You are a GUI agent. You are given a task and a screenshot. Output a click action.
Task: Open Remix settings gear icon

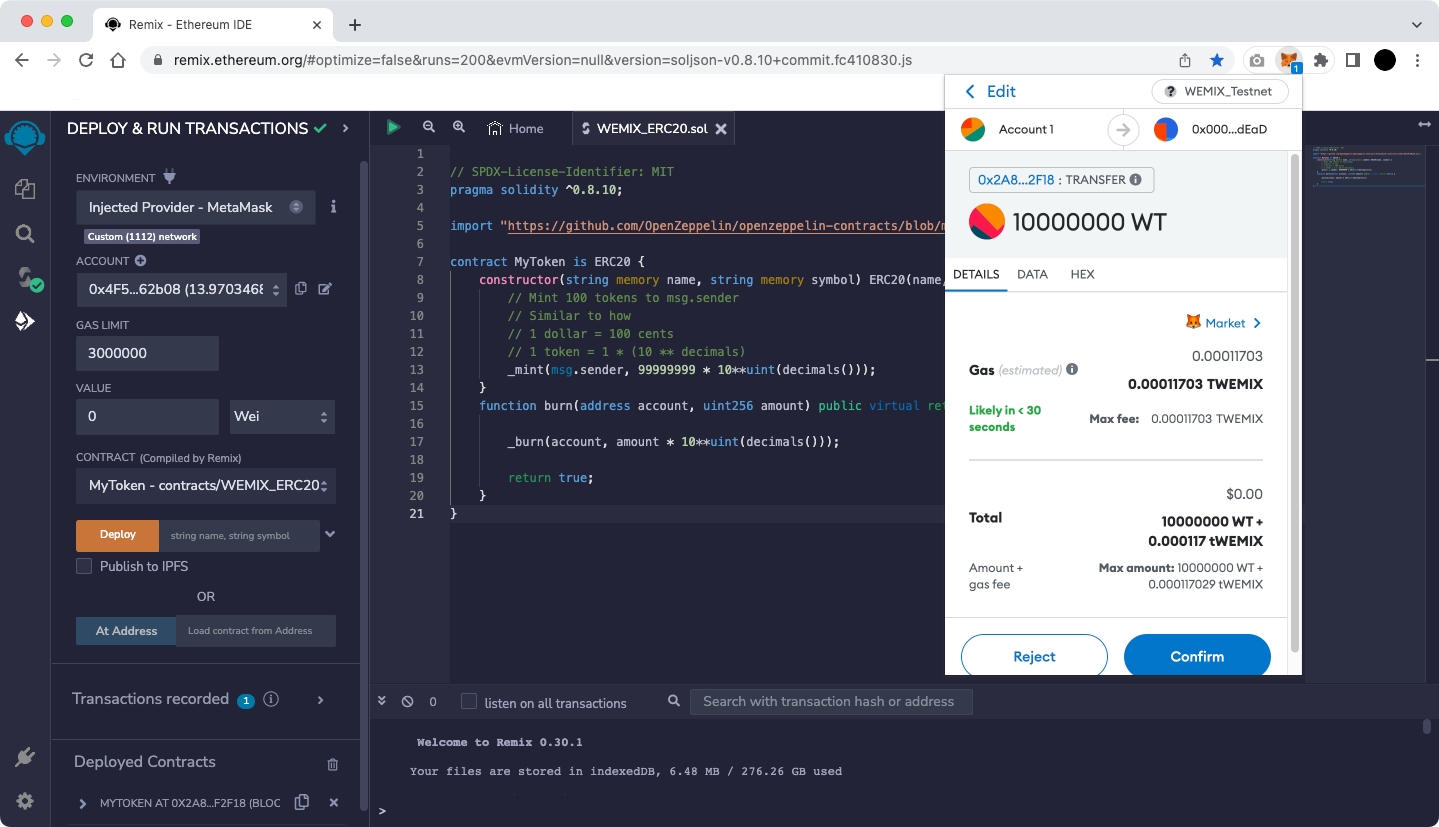click(x=25, y=801)
